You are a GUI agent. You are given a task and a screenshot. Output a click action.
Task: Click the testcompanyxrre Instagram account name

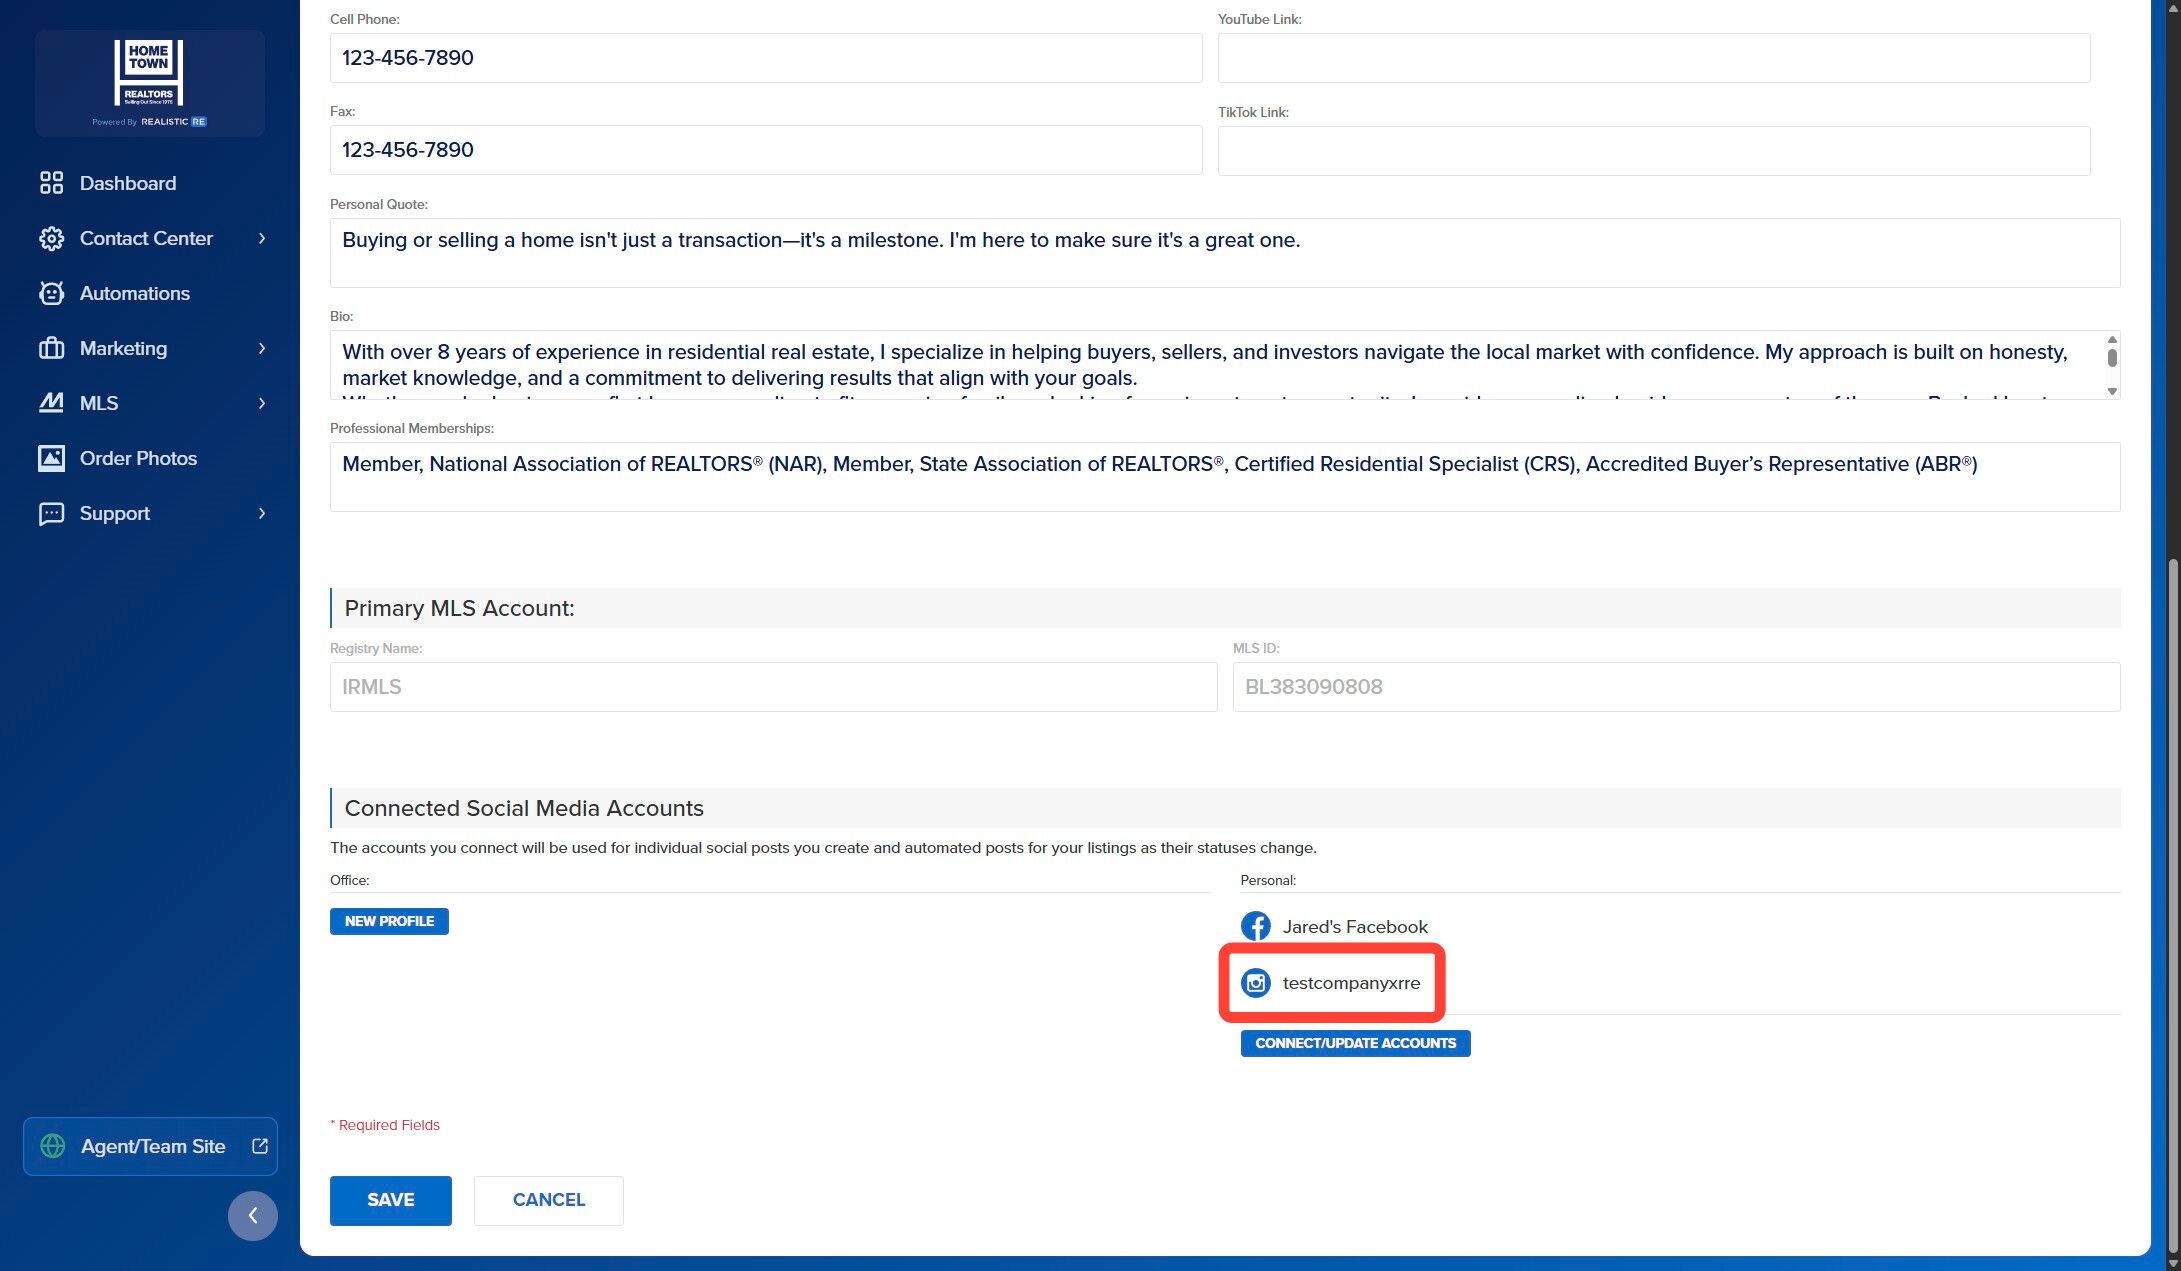click(1351, 983)
